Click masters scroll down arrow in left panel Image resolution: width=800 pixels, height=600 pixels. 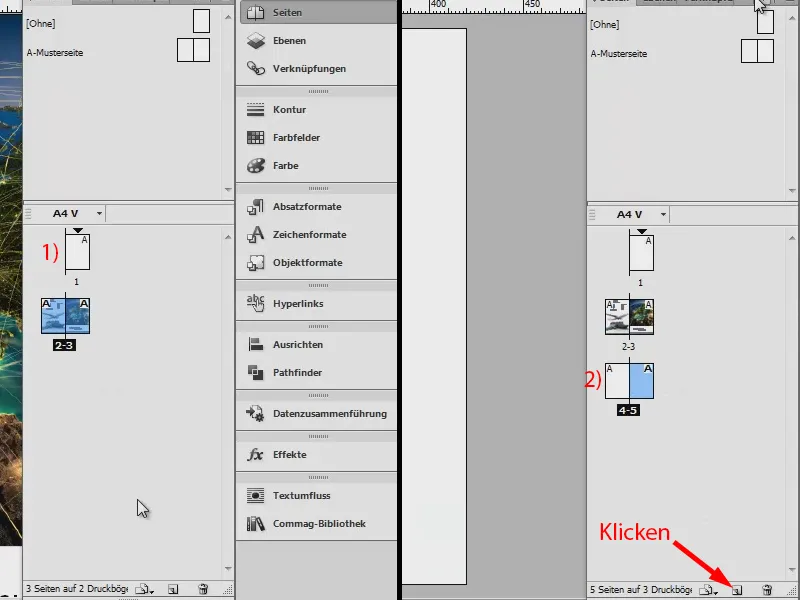pos(228,190)
